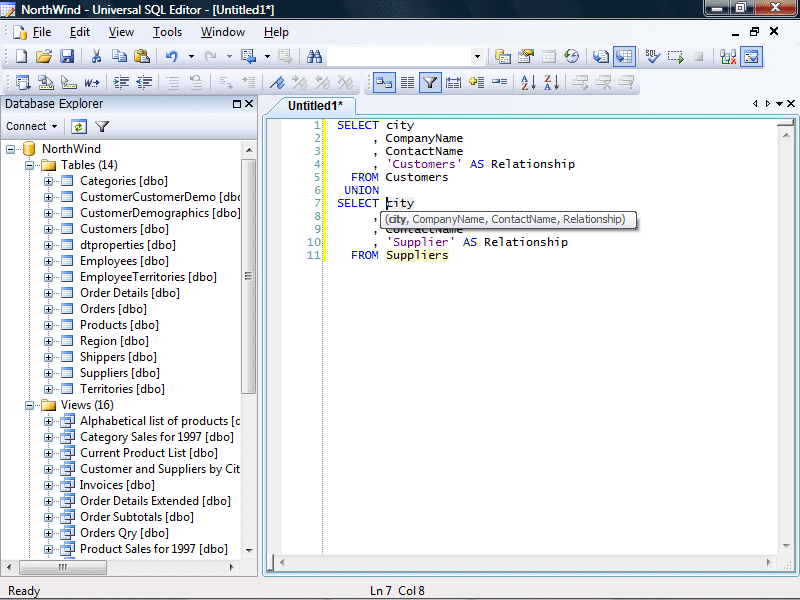Decrease line indent with the outdent icon
The width and height of the screenshot is (800, 600).
point(144,82)
